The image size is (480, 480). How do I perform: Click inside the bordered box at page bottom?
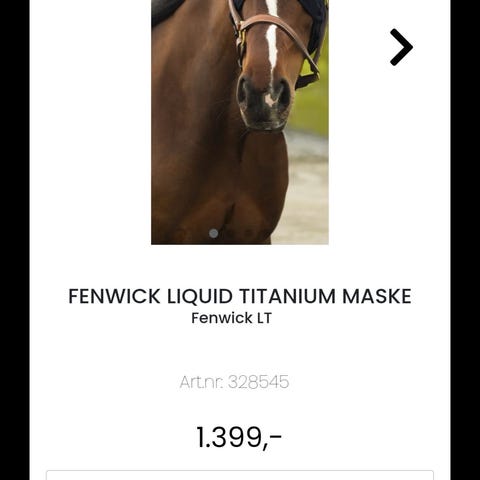click(x=240, y=475)
